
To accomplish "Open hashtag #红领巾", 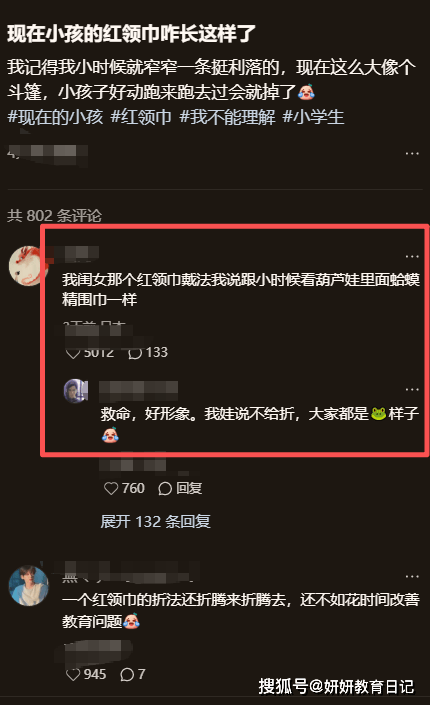I will coord(141,117).
